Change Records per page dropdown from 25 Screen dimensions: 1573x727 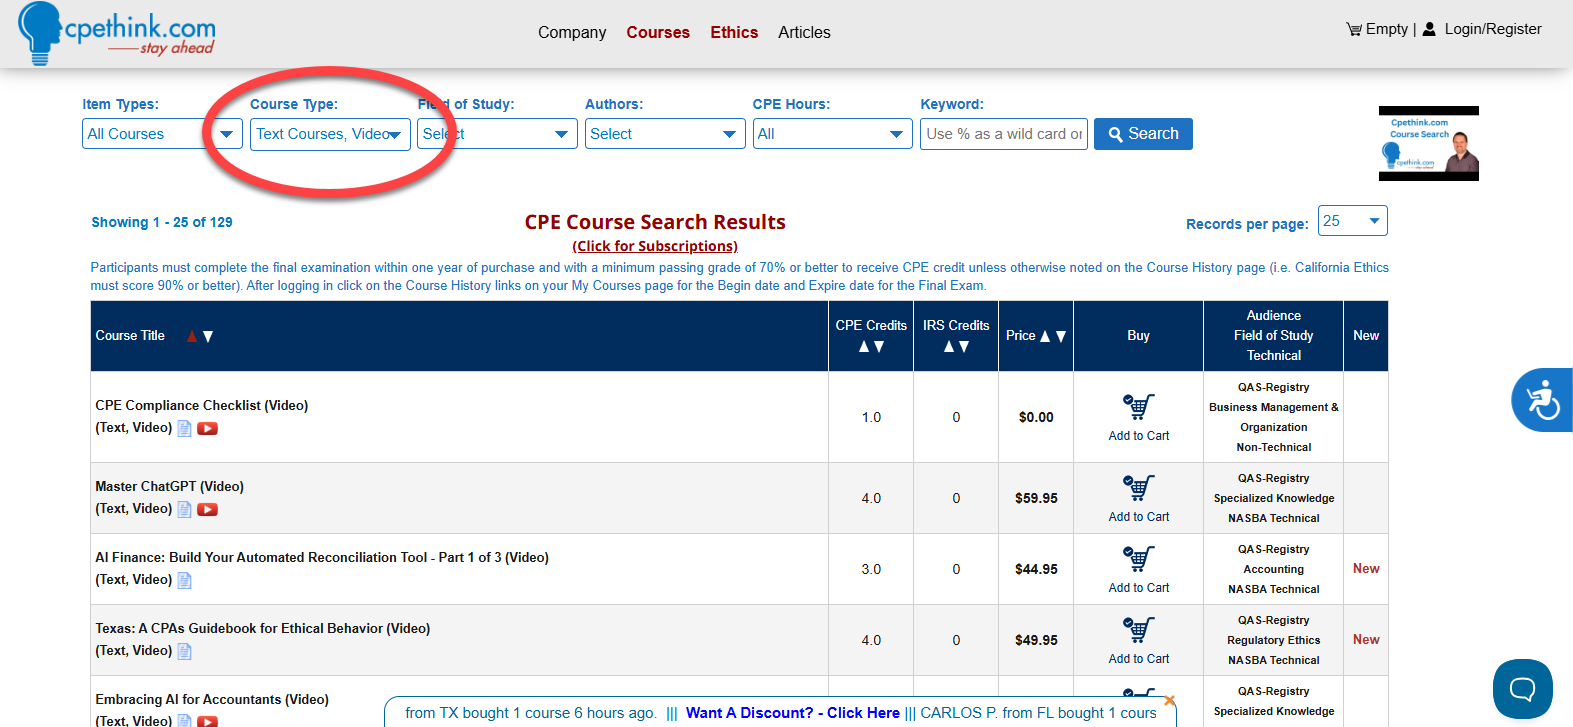1352,221
